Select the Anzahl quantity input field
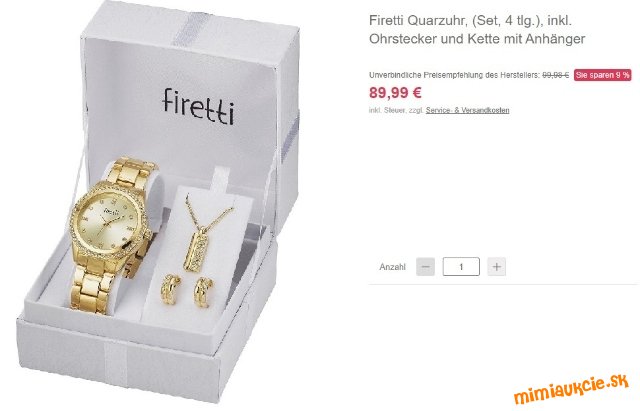640x411 pixels. coord(461,267)
